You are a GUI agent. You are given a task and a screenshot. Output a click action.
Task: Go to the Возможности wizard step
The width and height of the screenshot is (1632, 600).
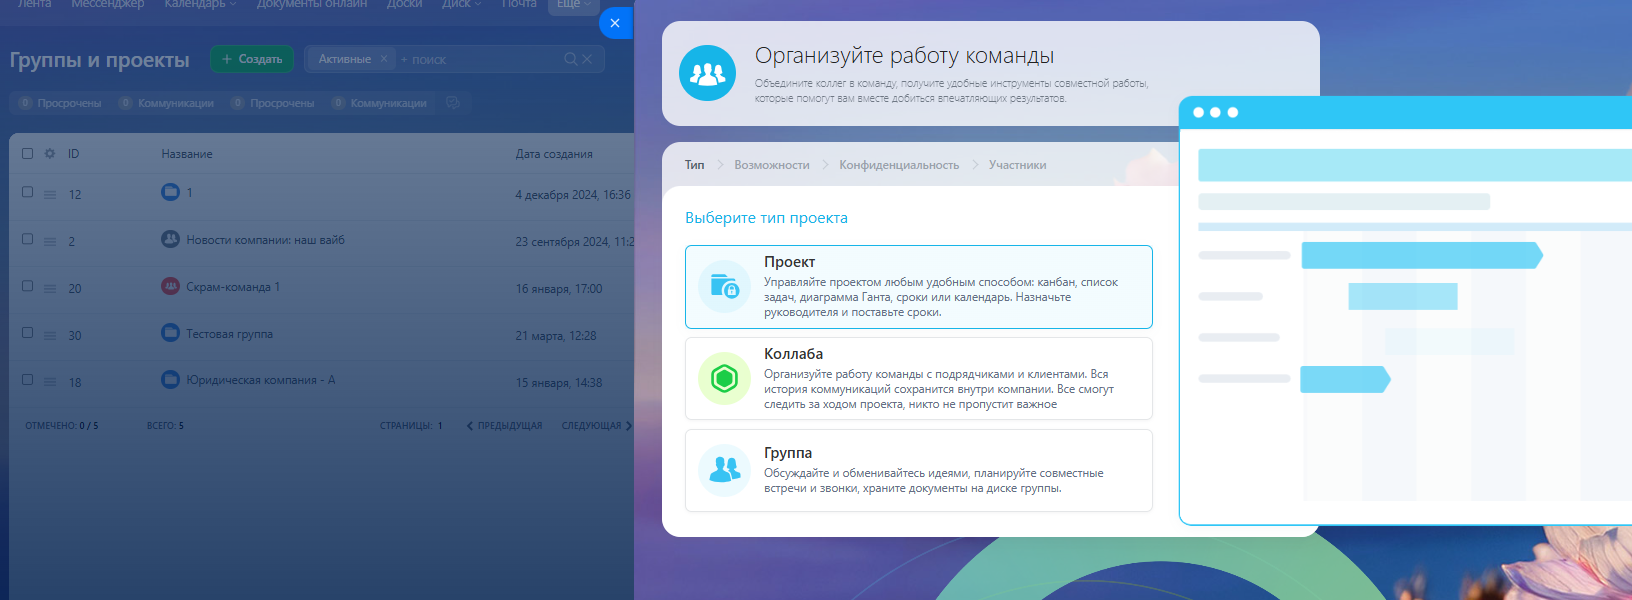point(771,165)
